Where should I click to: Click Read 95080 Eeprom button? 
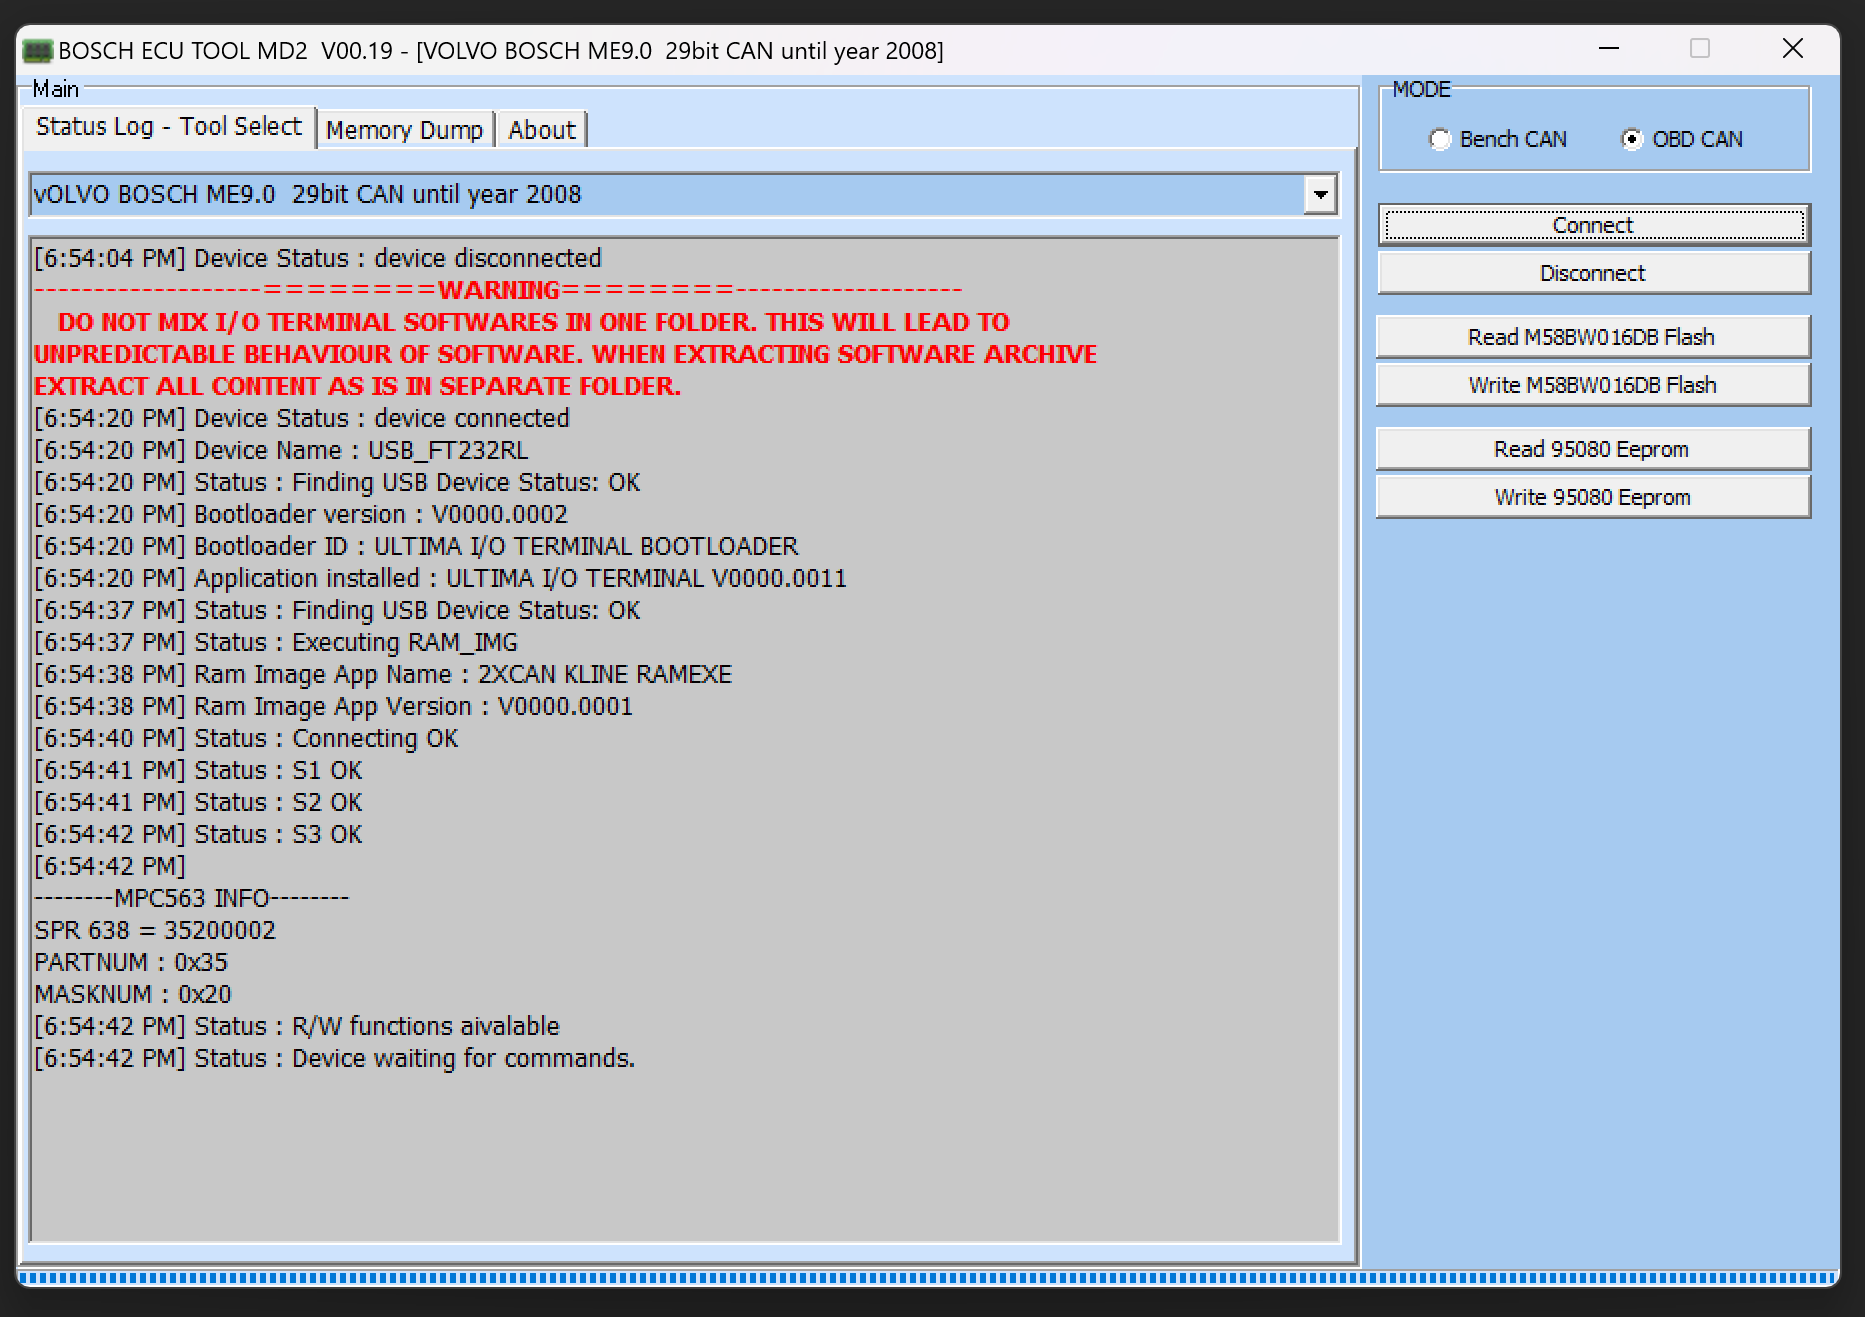pos(1593,450)
